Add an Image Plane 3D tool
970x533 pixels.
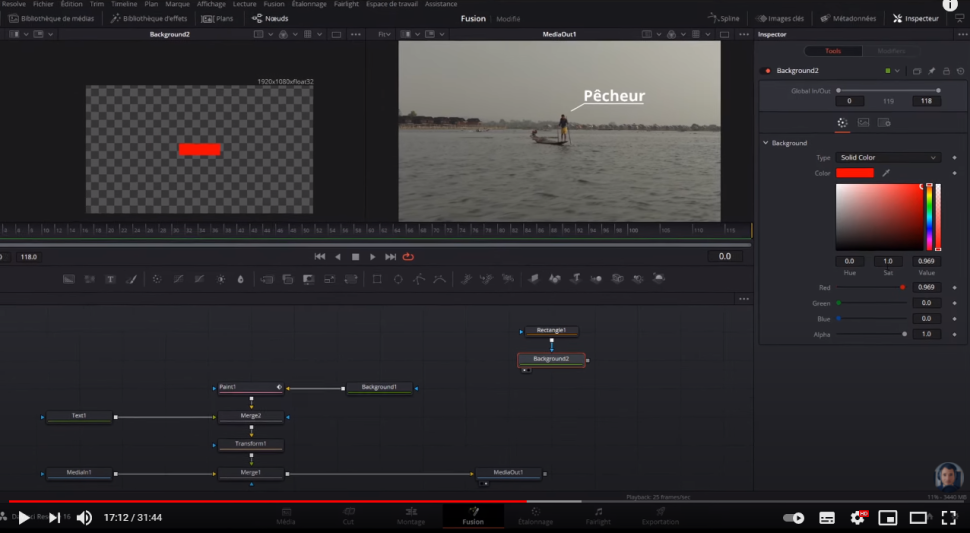point(534,279)
